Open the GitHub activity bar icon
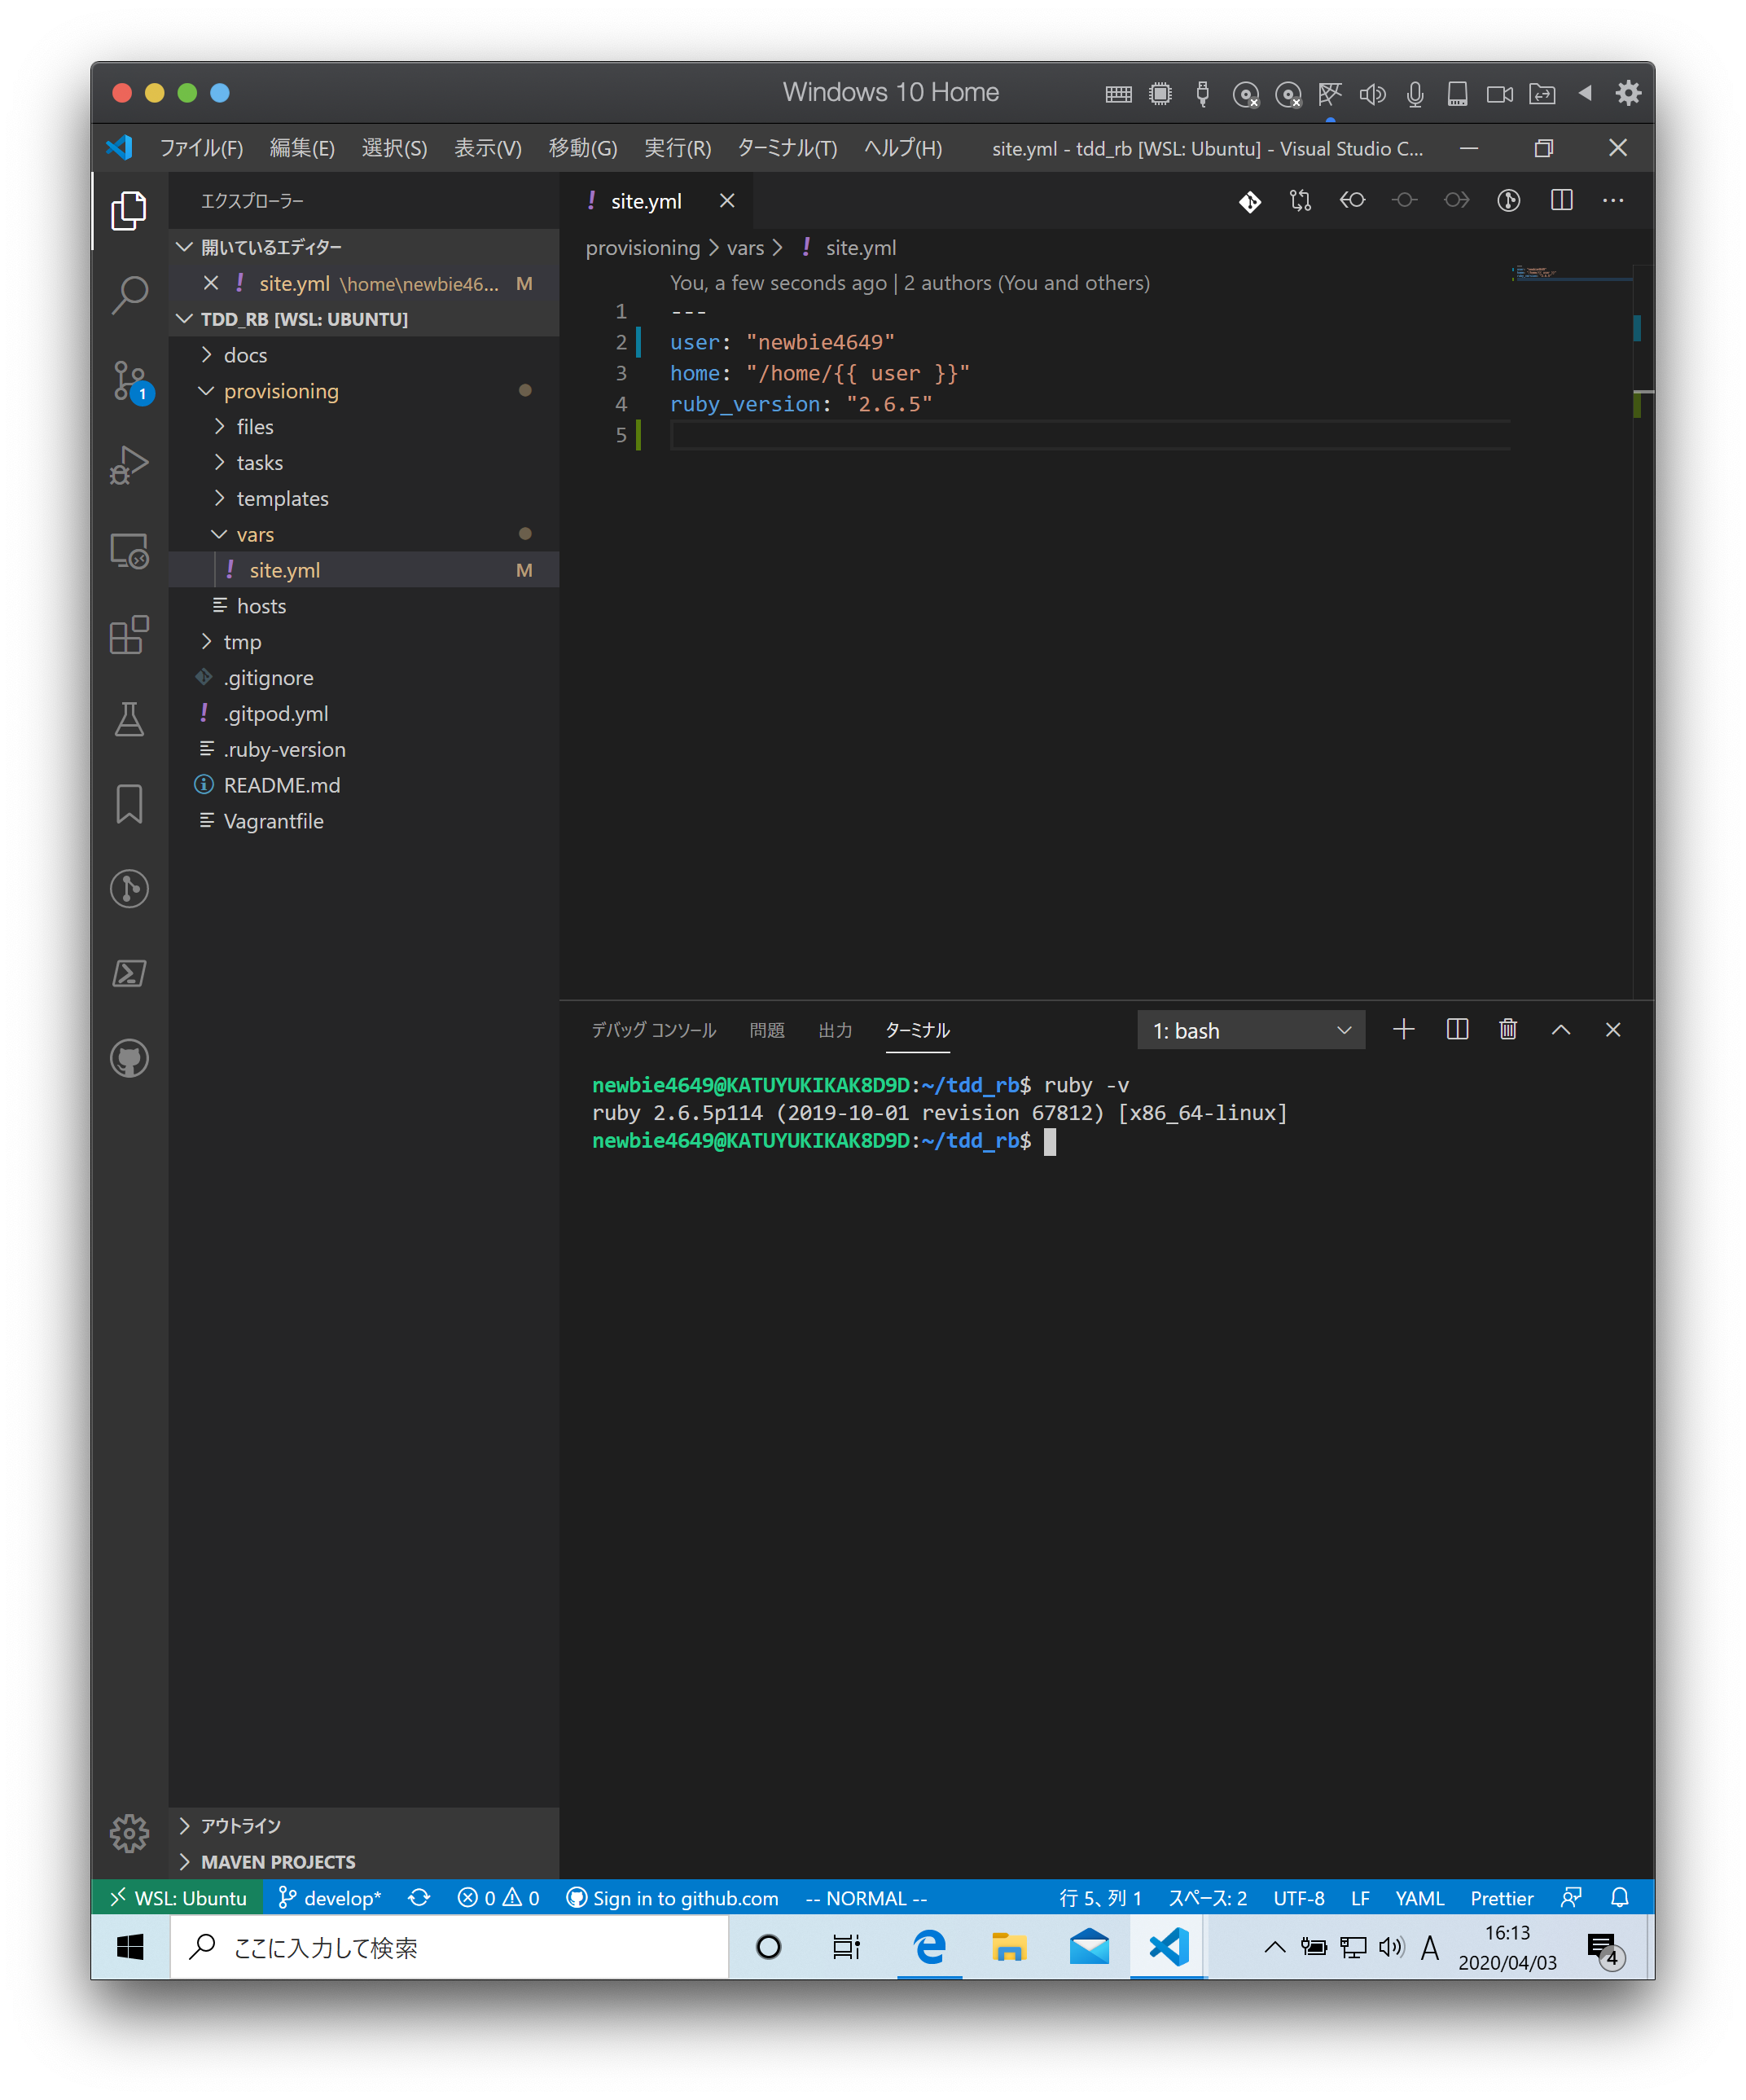 [x=129, y=1058]
